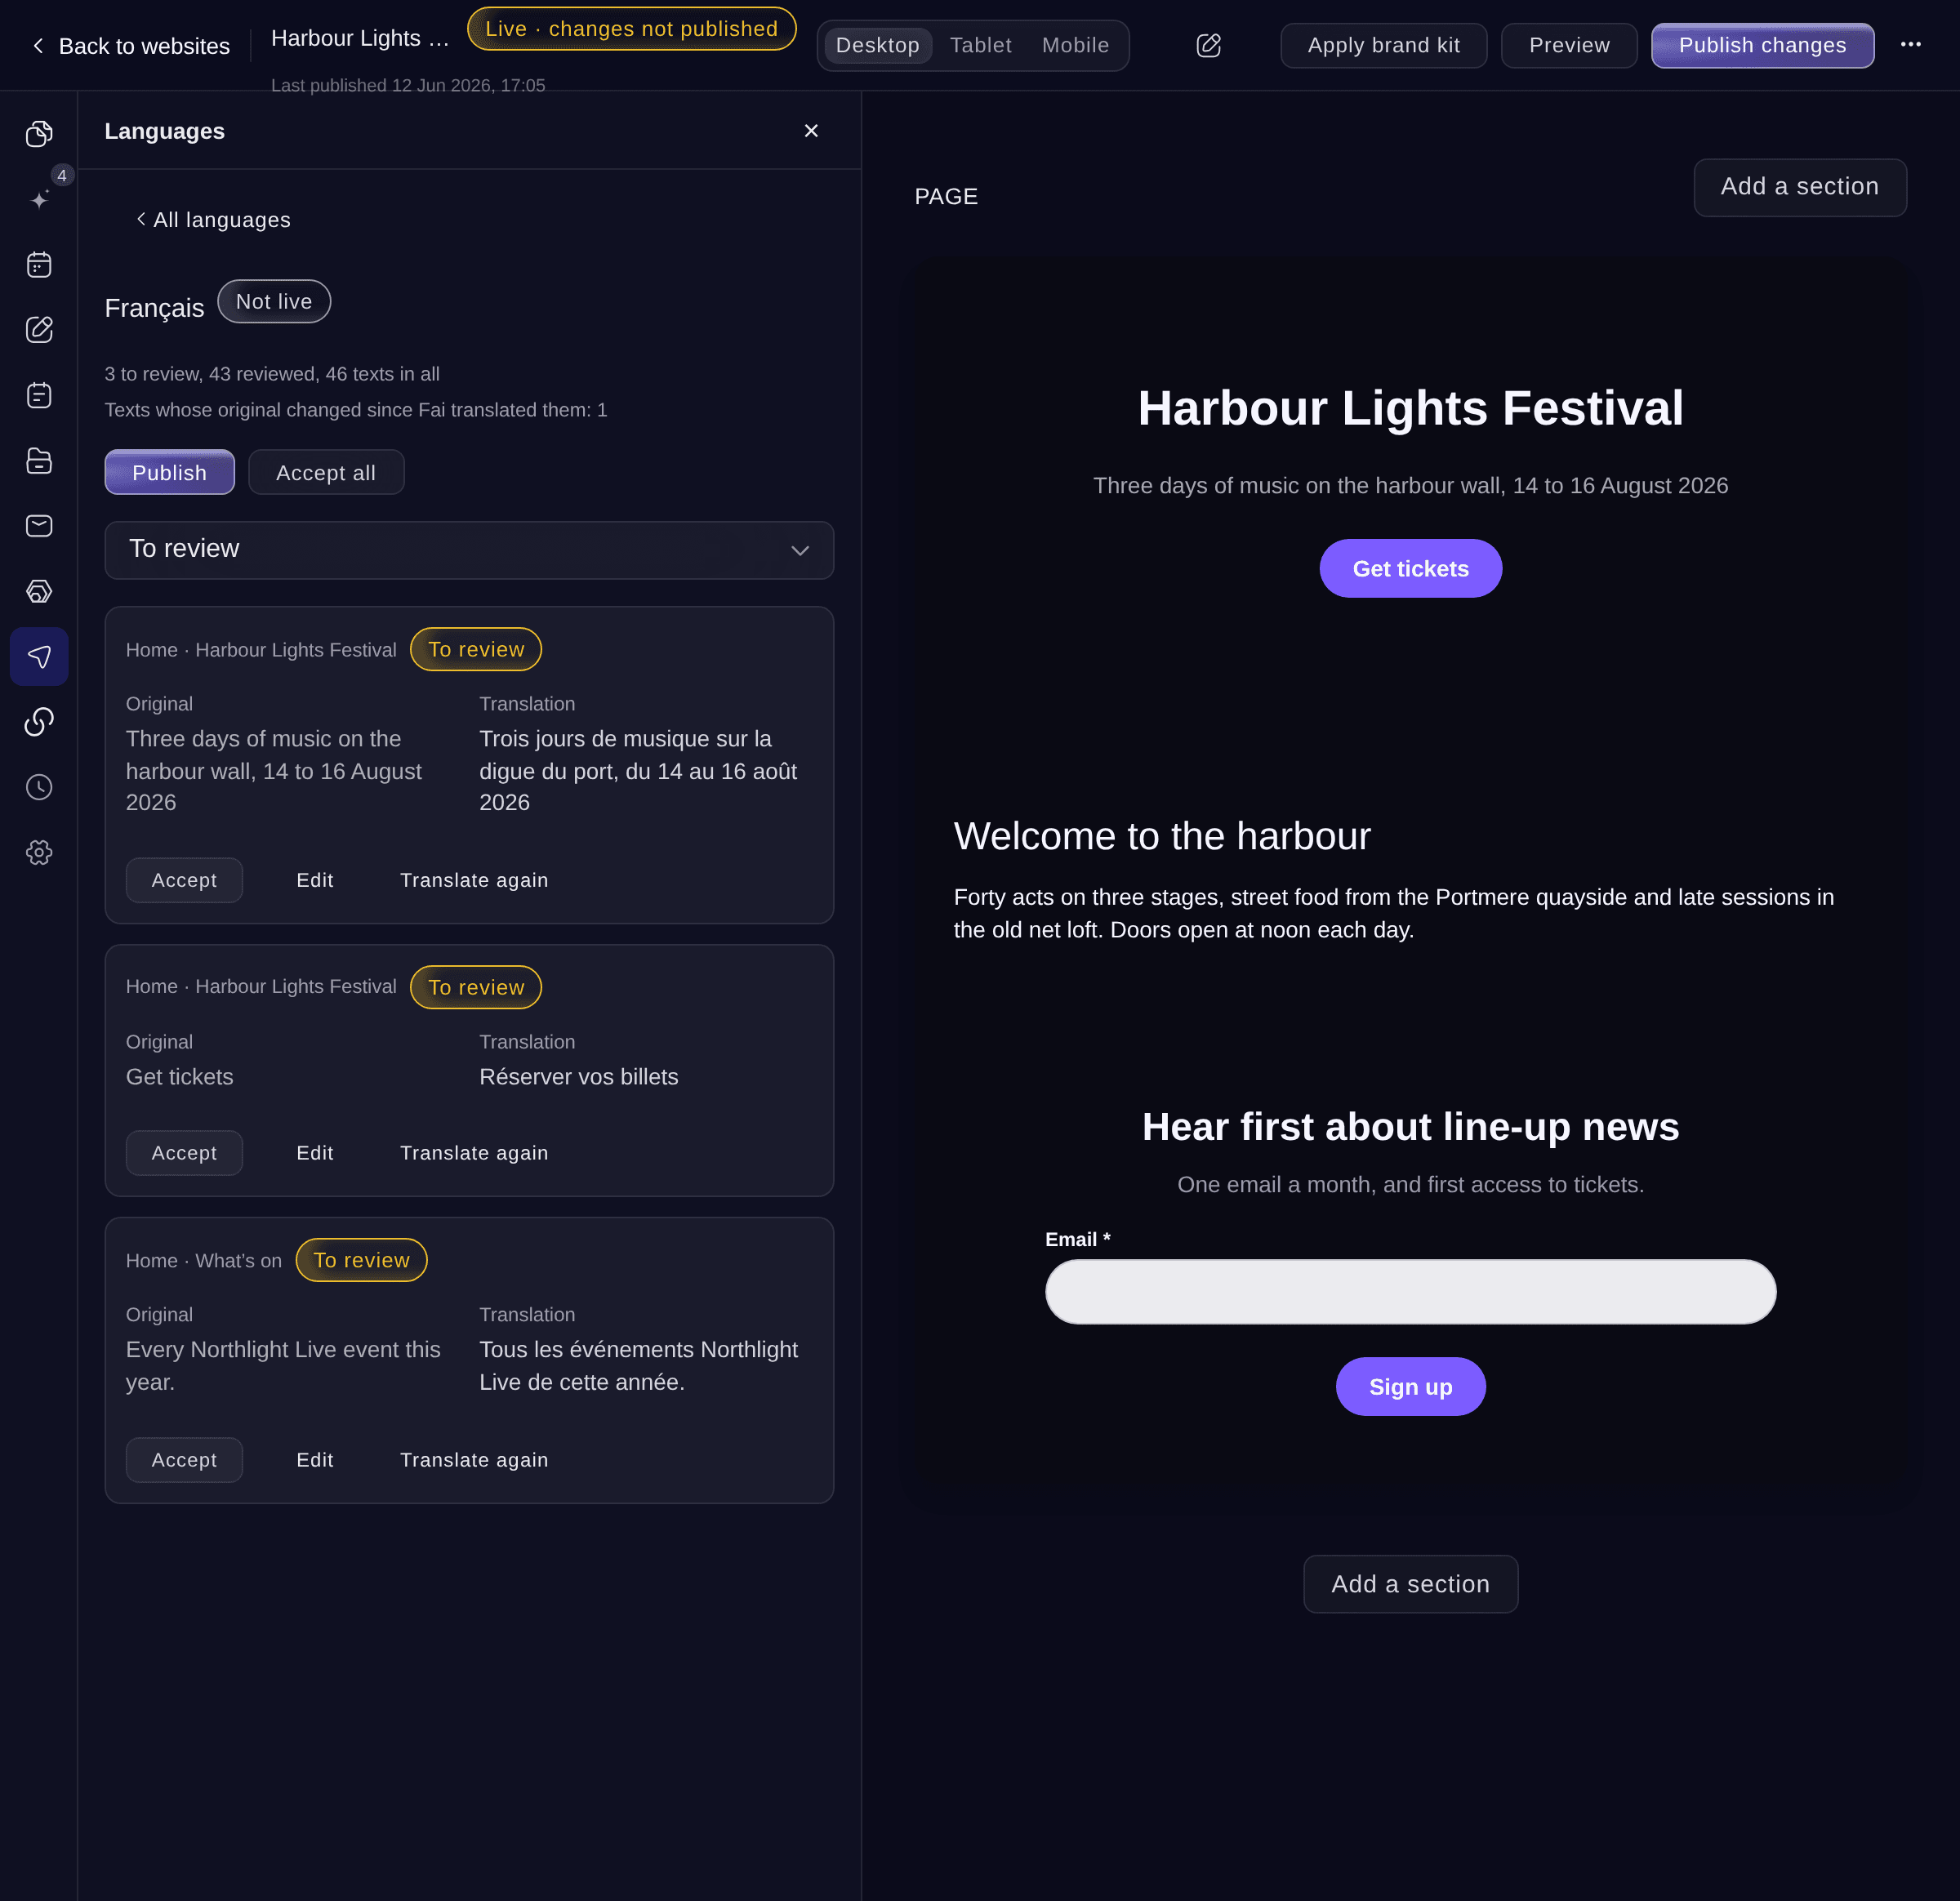Click Back to websites
The height and width of the screenshot is (1901, 1960).
click(x=131, y=46)
